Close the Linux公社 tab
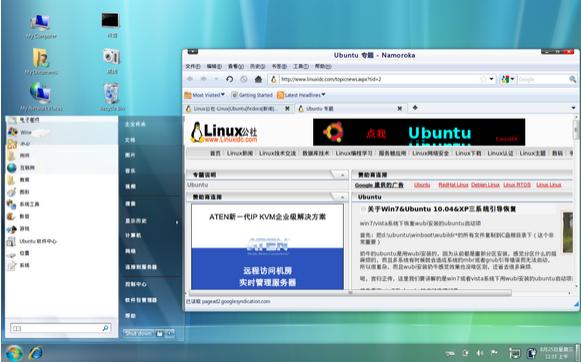581x362 pixels. (287, 109)
